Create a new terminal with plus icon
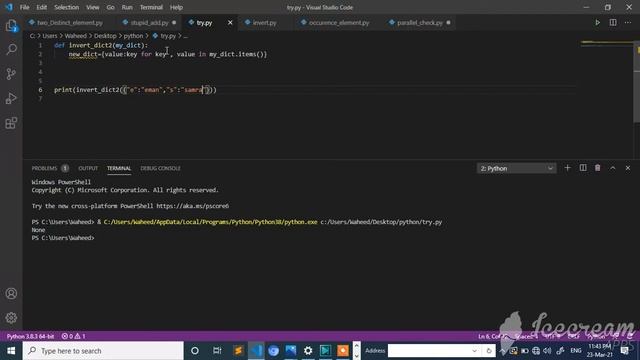The width and height of the screenshot is (640, 360). [x=567, y=168]
